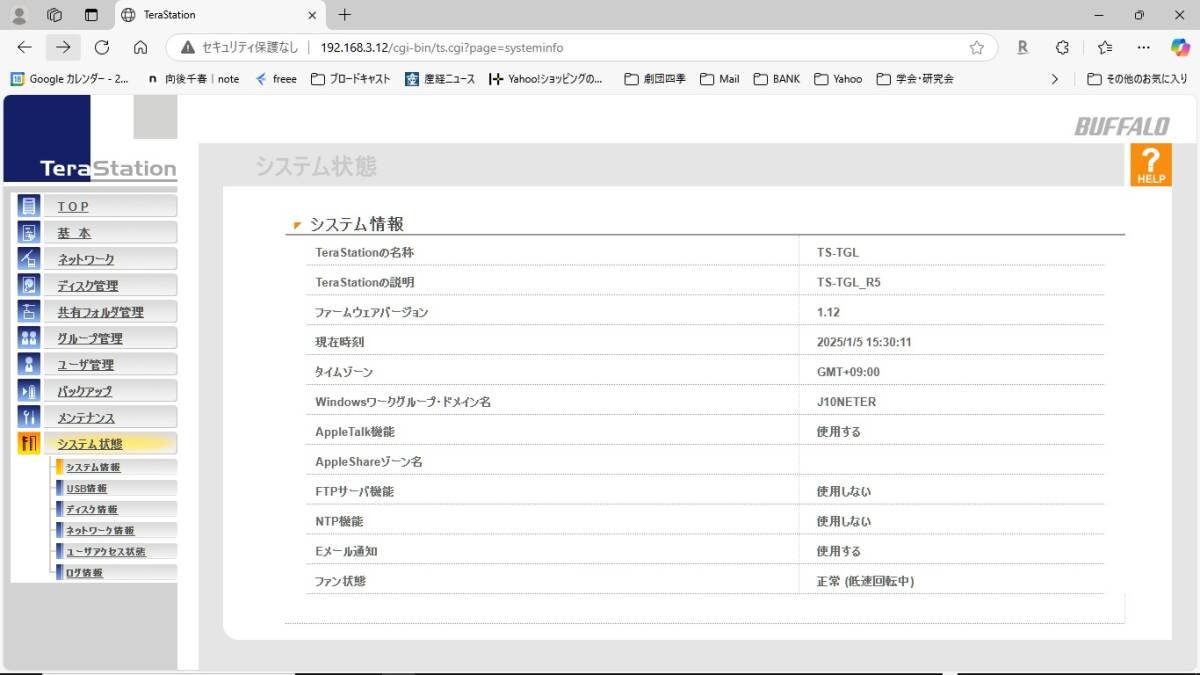
Task: Click the workgroup value J10NETER
Action: pyautogui.click(x=846, y=402)
